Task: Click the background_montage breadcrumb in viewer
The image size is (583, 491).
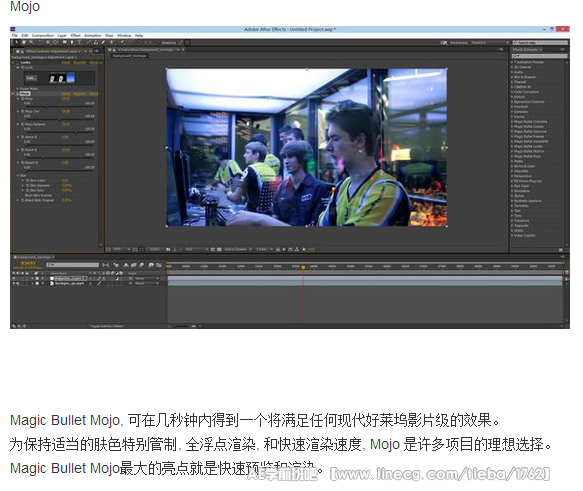Action: coord(129,56)
